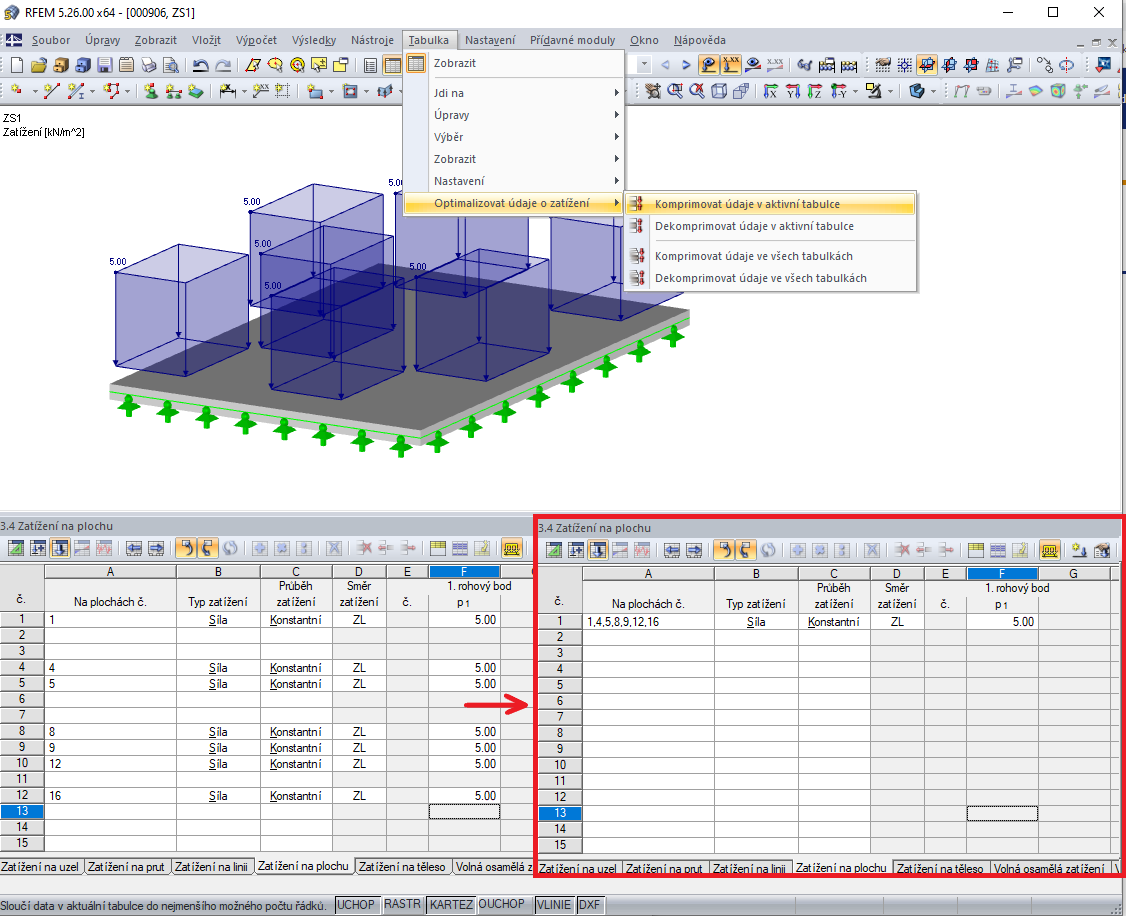
Task: Choose 'Komprimovat údaje v aktivní tabulce'
Action: (770, 204)
